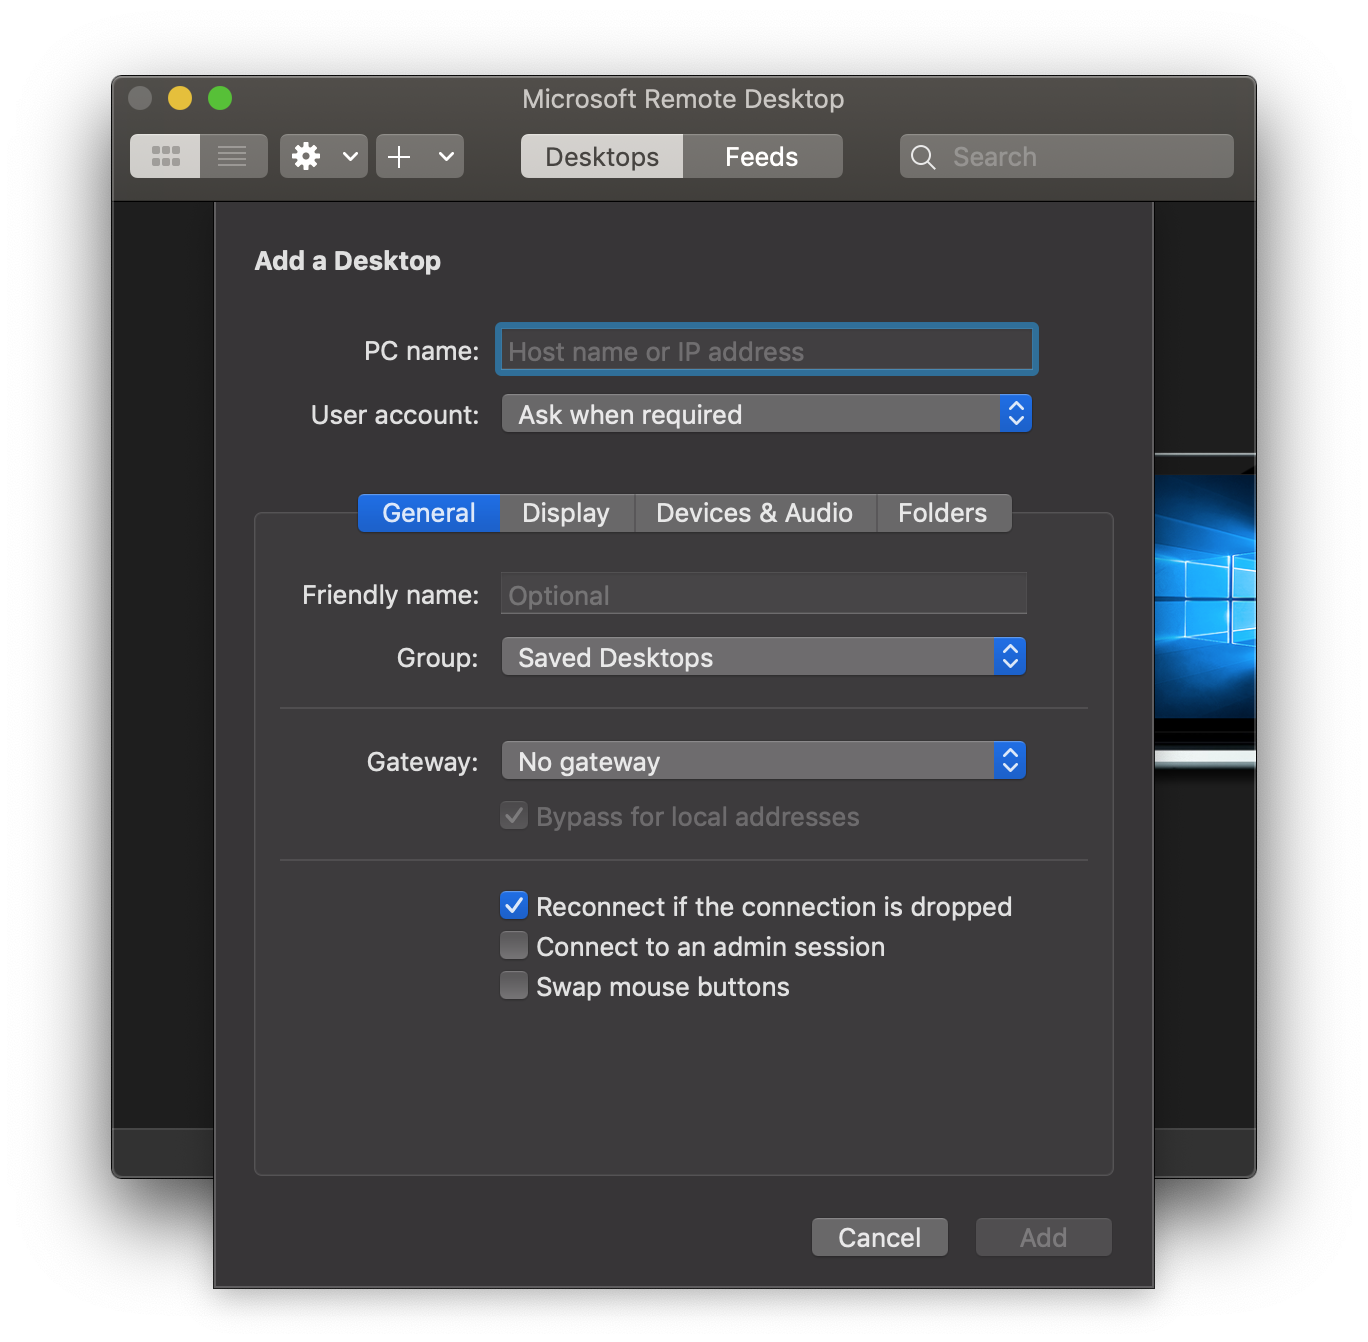Image resolution: width=1368 pixels, height=1342 pixels.
Task: Open the General tab
Action: [429, 513]
